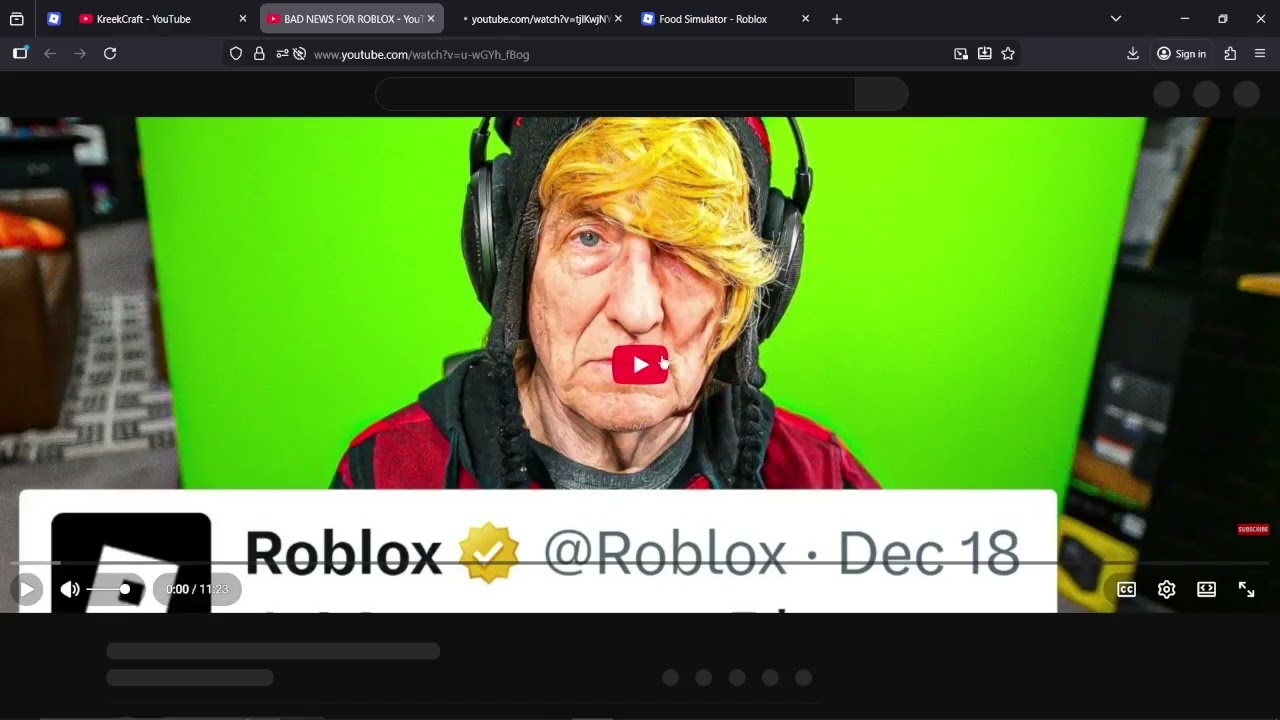The height and width of the screenshot is (720, 1280).
Task: Bookmark this page with the star
Action: pos(1008,54)
